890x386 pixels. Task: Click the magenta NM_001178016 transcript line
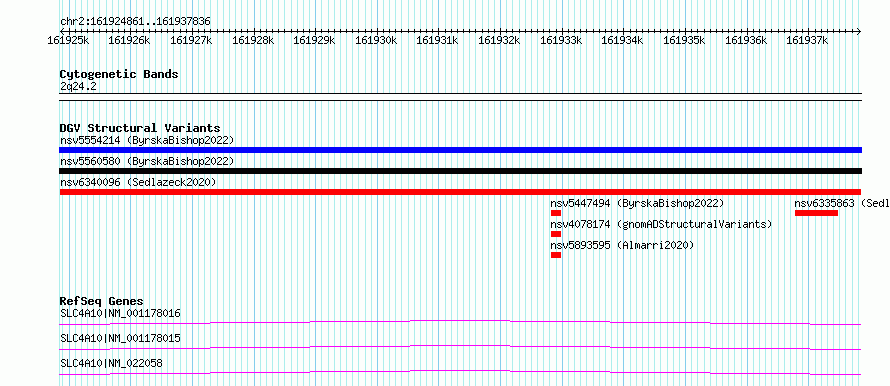click(460, 322)
